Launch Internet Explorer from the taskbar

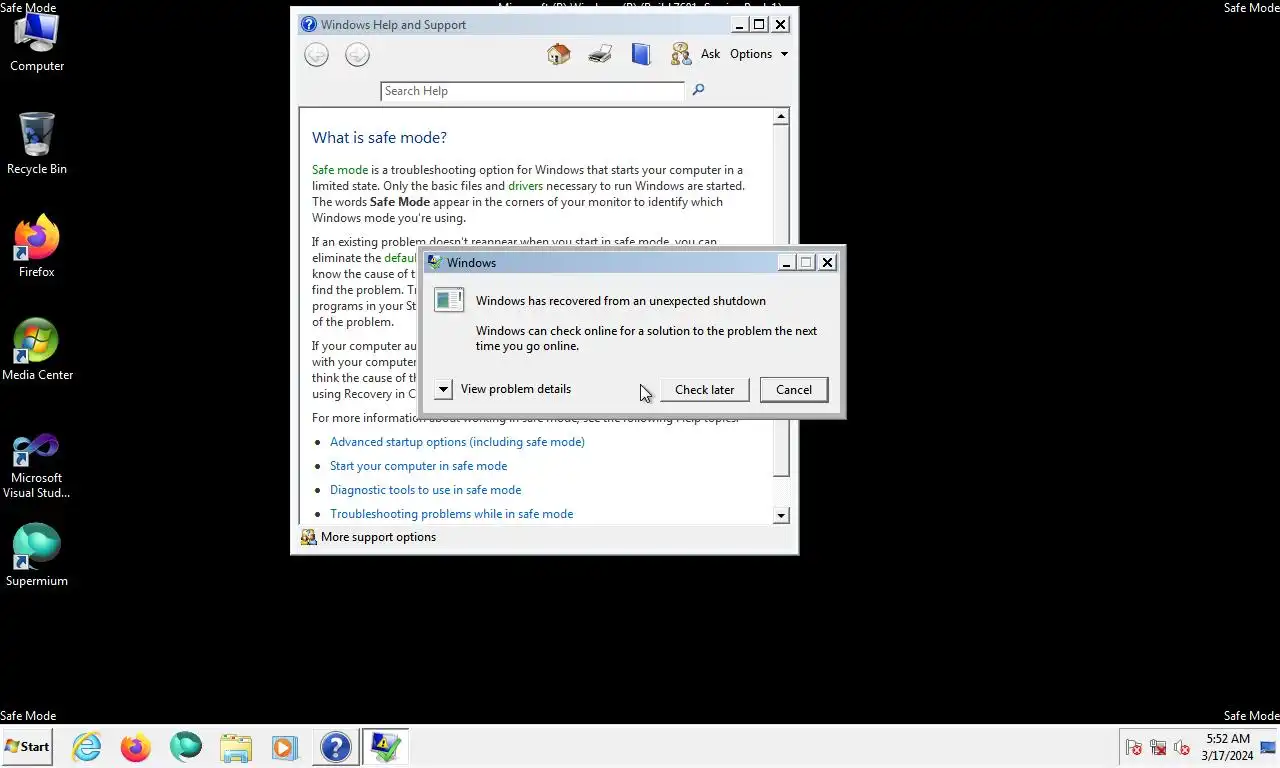pos(87,747)
